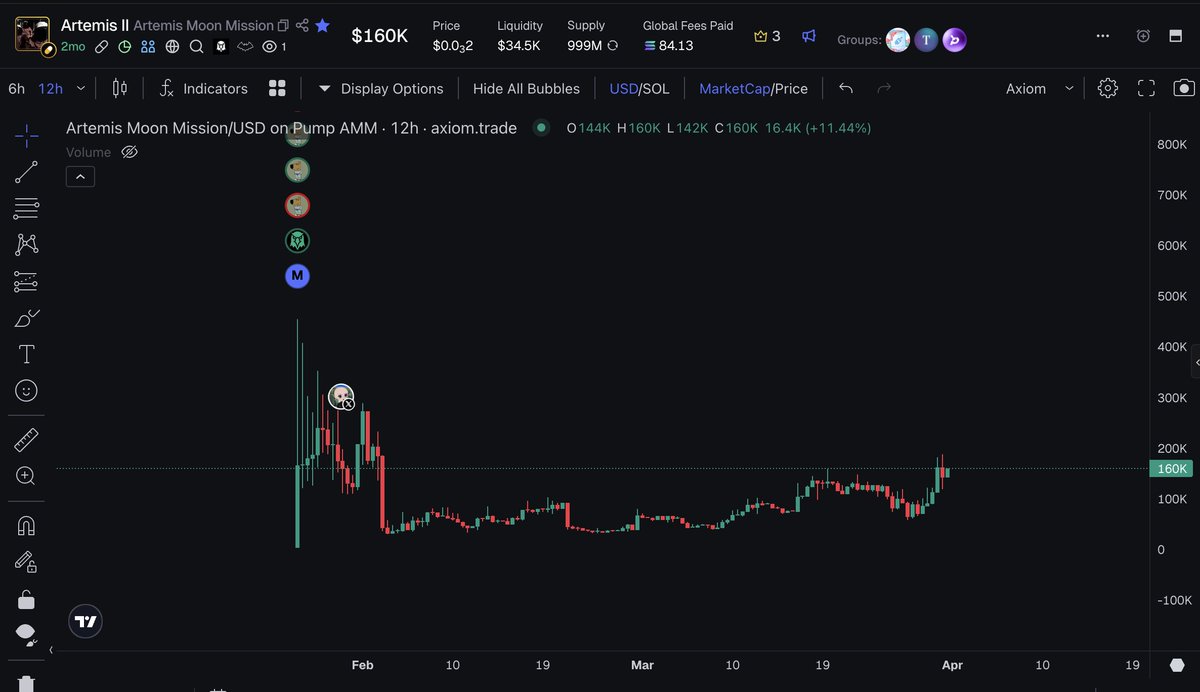Click the share icon beside token name
1200x692 pixels.
(302, 26)
